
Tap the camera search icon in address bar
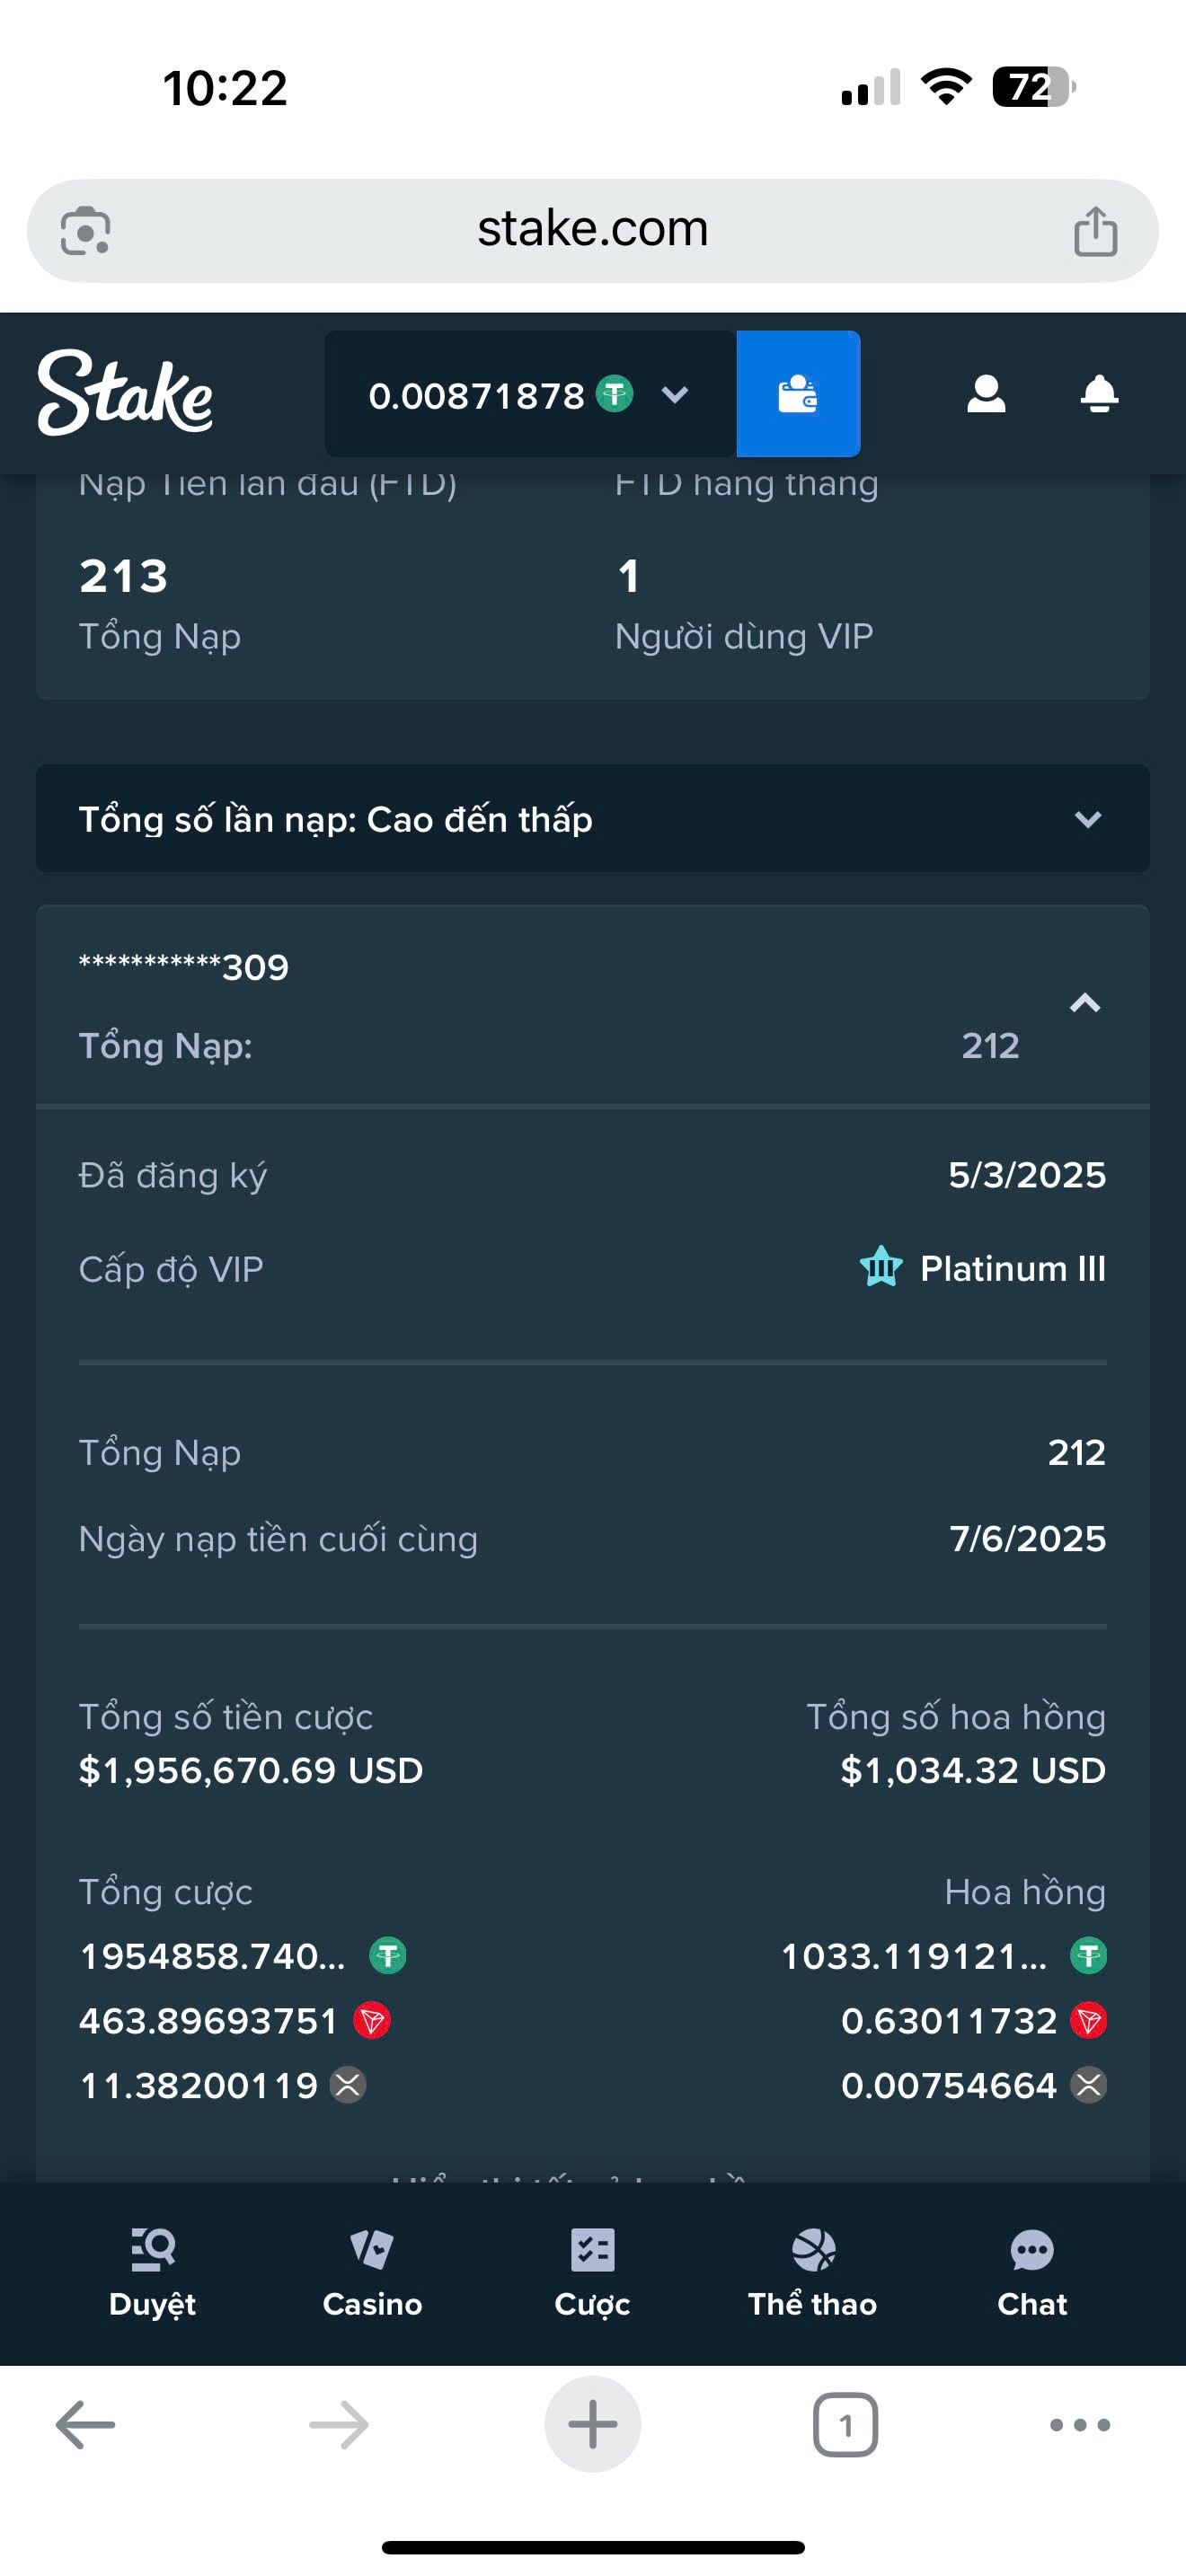[86, 231]
